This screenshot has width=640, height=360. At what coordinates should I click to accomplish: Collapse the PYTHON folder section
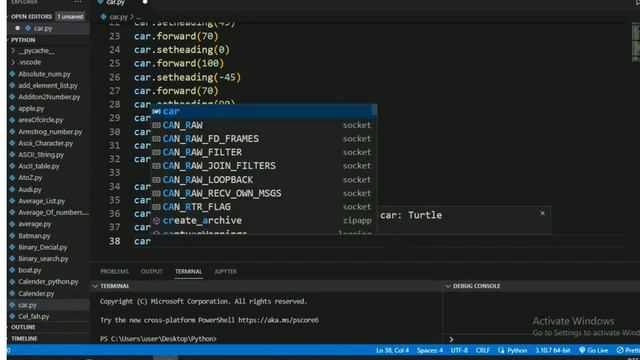tap(23, 40)
